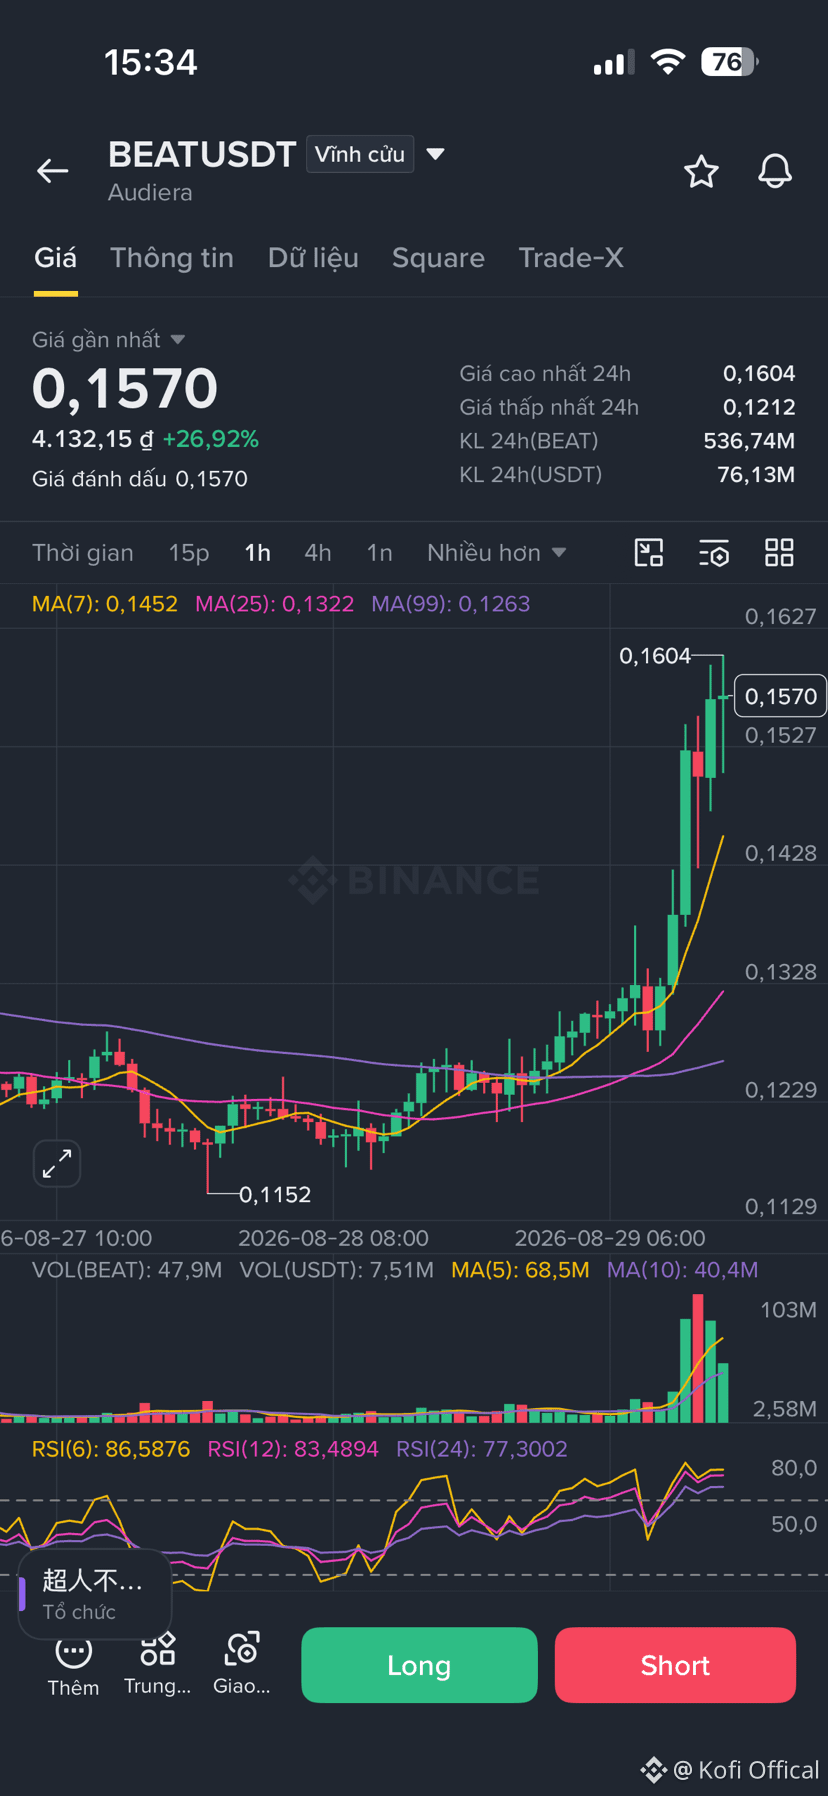828x1796 pixels.
Task: Tap the RSI(6): 86,5876 label
Action: tap(111, 1449)
